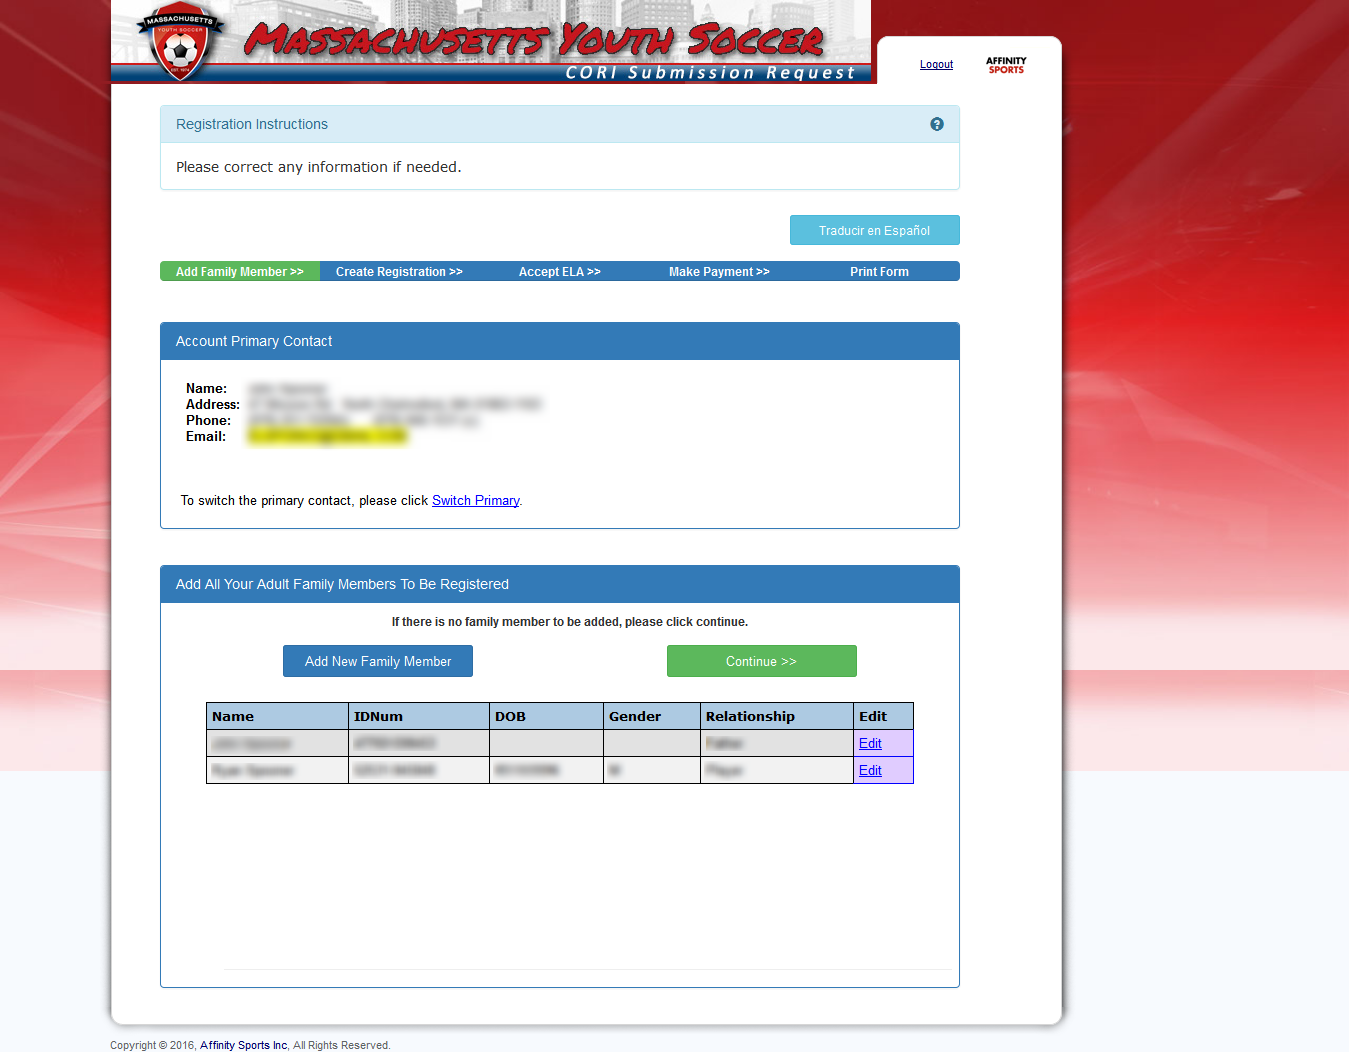The image size is (1349, 1052).
Task: Click the CORI Submission Request banner title
Action: (x=710, y=73)
